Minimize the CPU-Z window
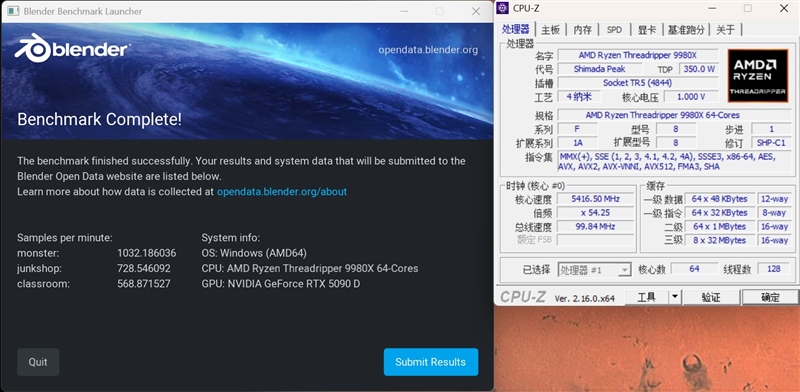Screen dimensions: 800x392 click(712, 8)
